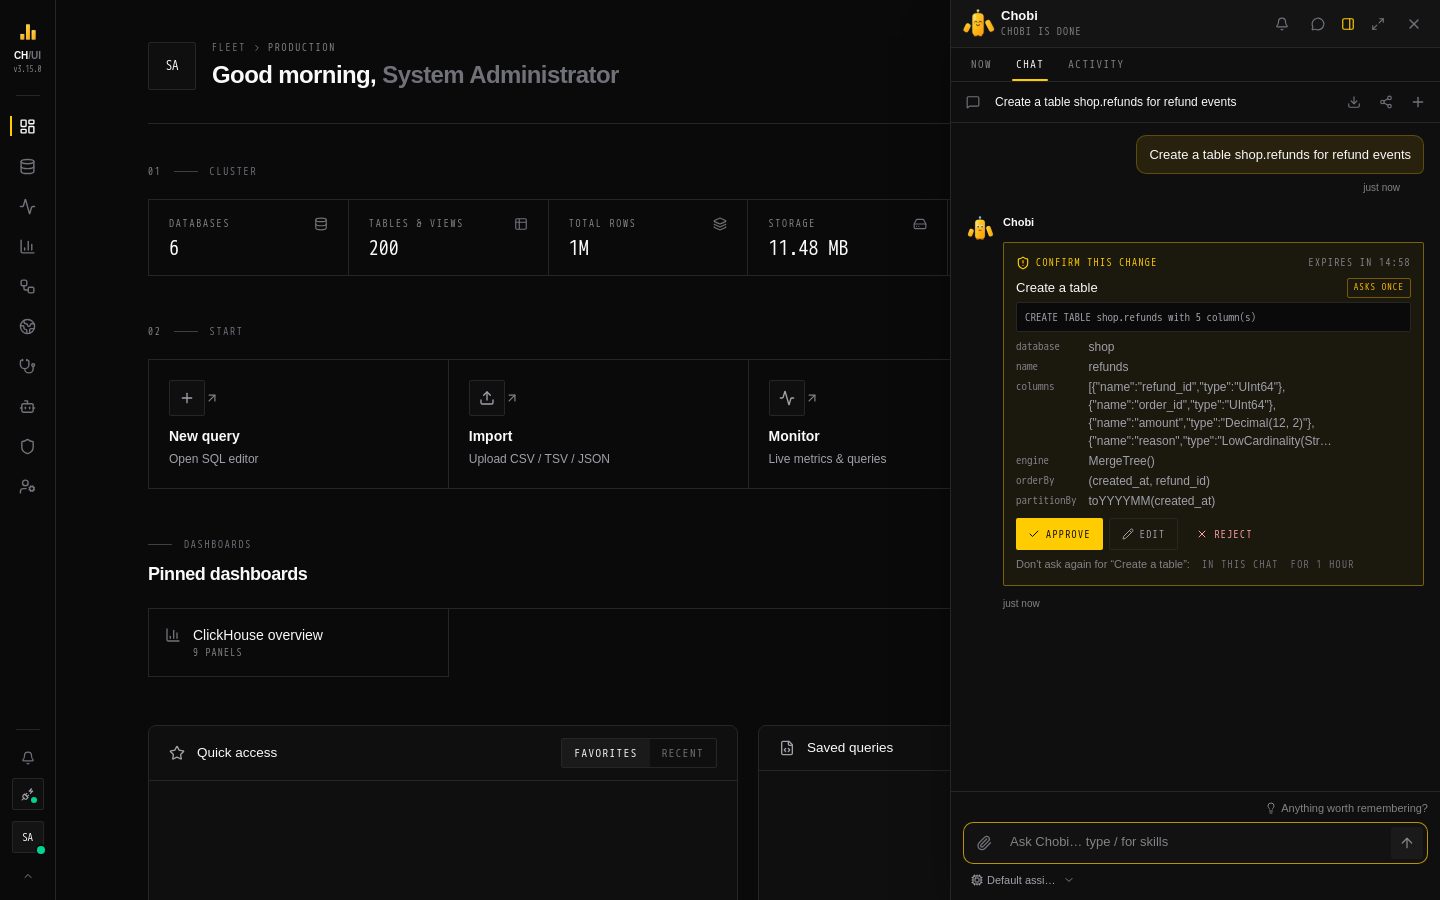Click the bell icon in the Chobi panel header

click(1282, 24)
